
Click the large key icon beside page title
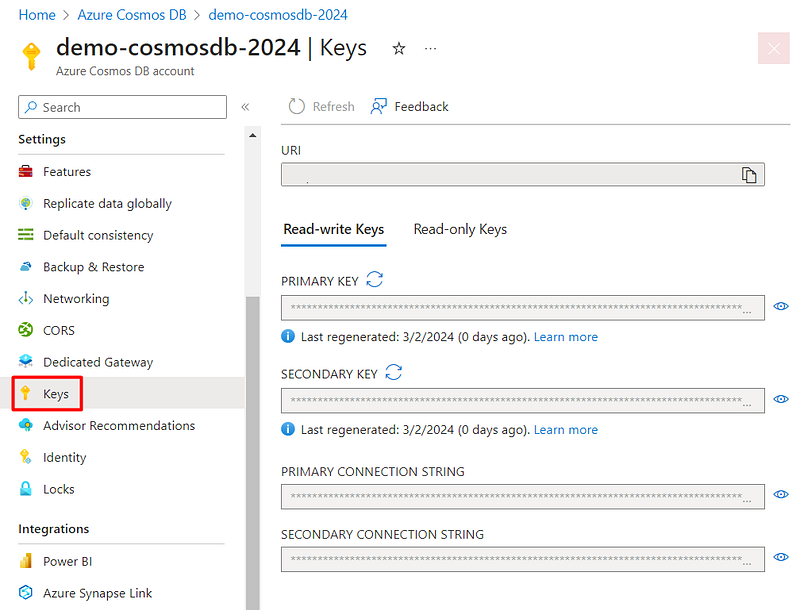click(x=32, y=56)
